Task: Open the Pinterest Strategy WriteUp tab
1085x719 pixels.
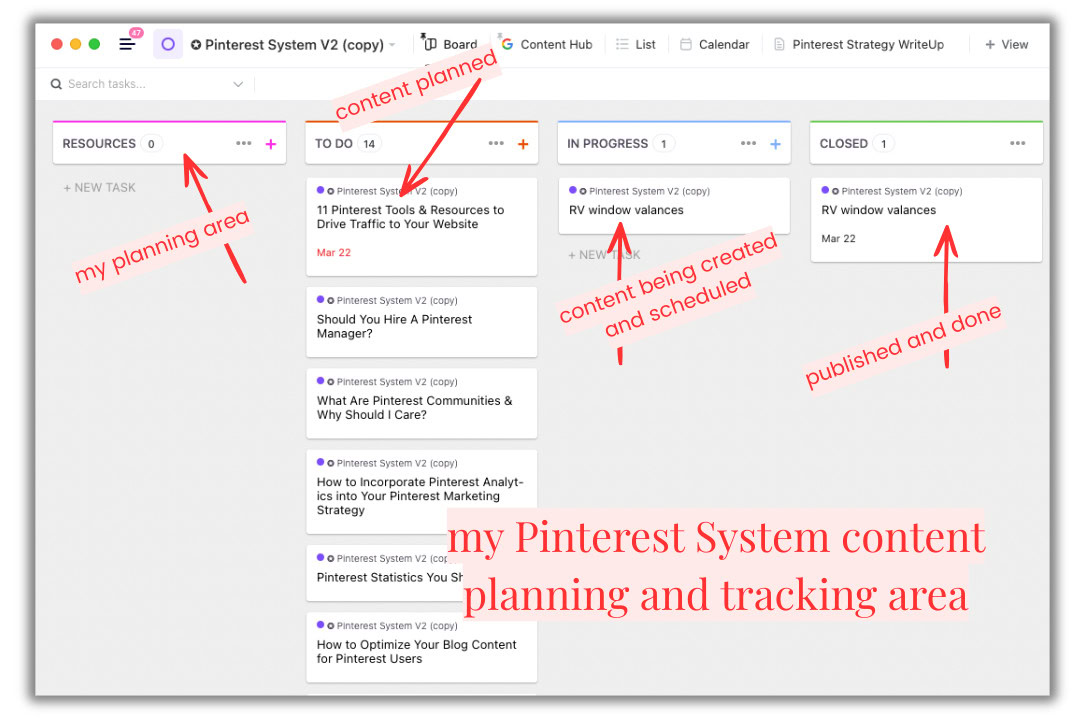Action: (859, 44)
